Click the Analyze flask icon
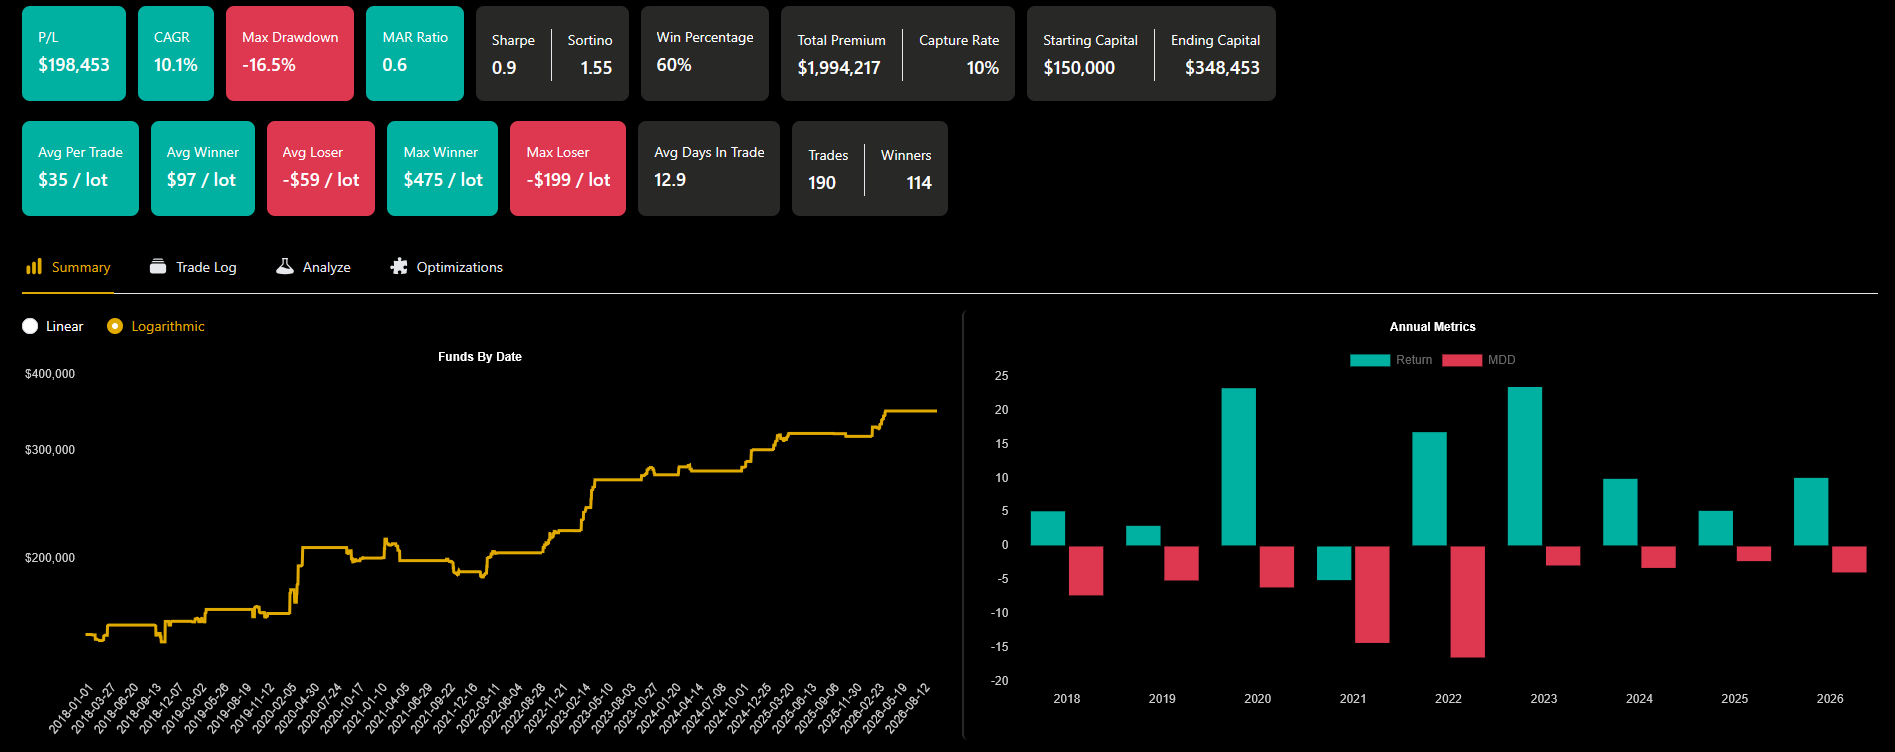Image resolution: width=1895 pixels, height=752 pixels. tap(285, 266)
